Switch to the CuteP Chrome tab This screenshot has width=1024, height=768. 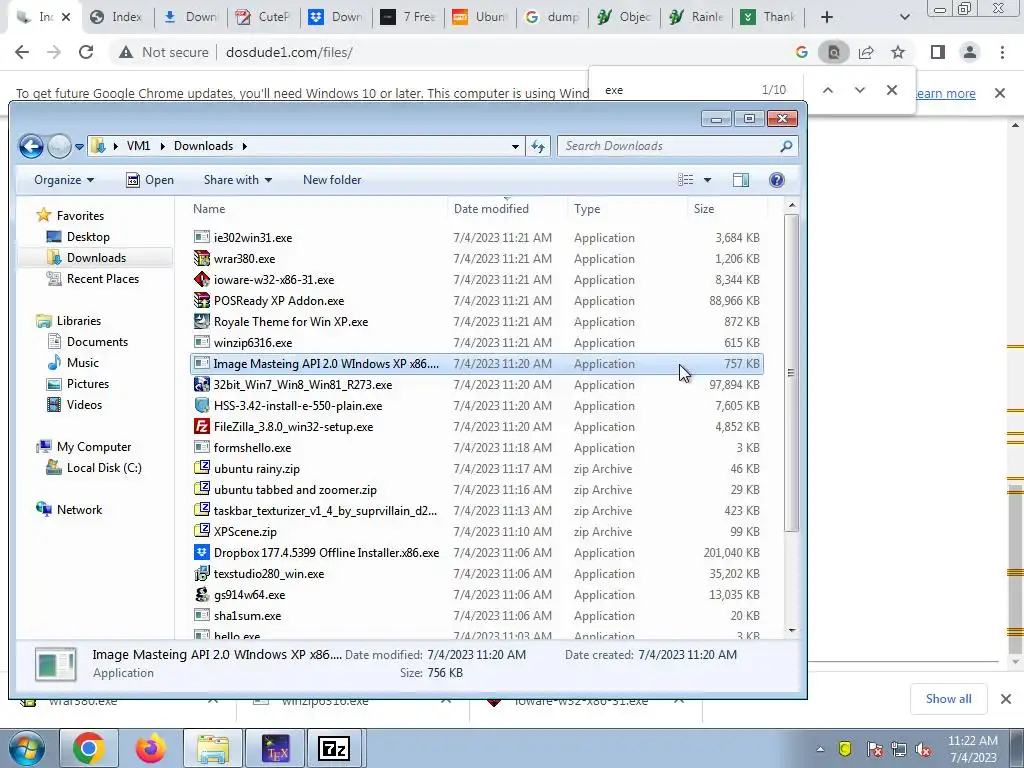pos(264,17)
